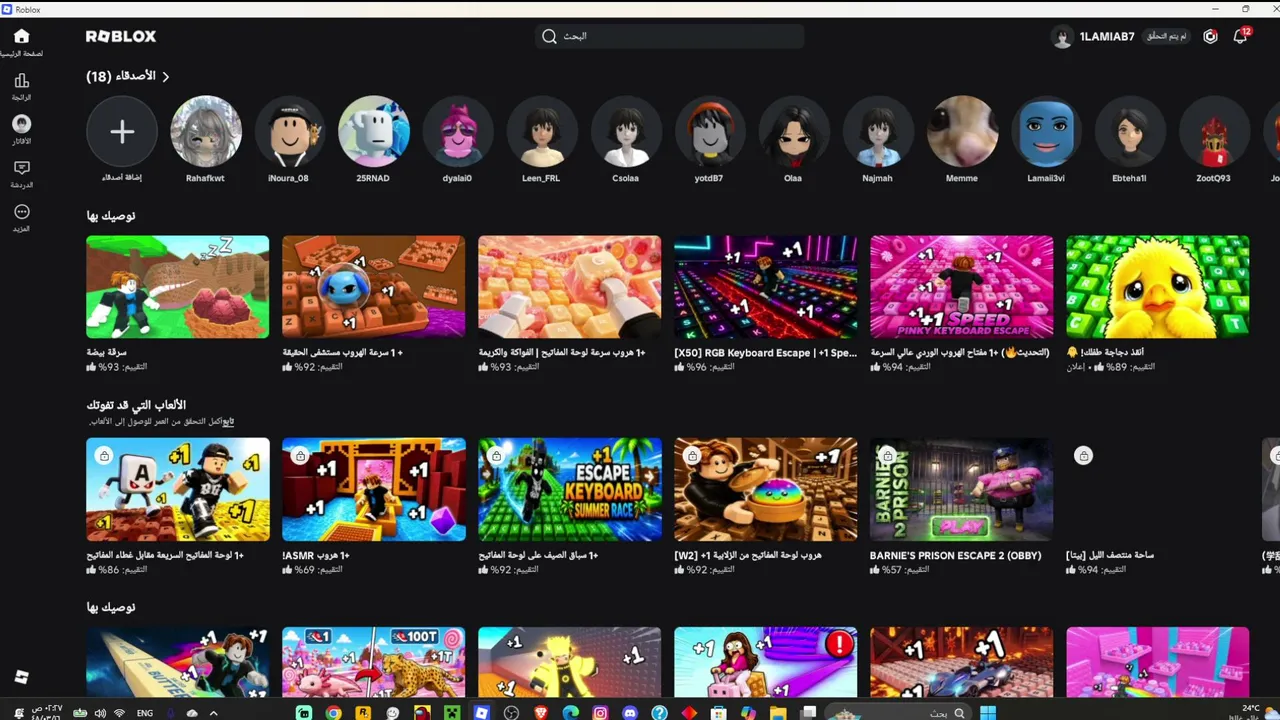Click the title BARNIE'S PRISON ESCAPE 2 (OBBY)

(x=956, y=555)
